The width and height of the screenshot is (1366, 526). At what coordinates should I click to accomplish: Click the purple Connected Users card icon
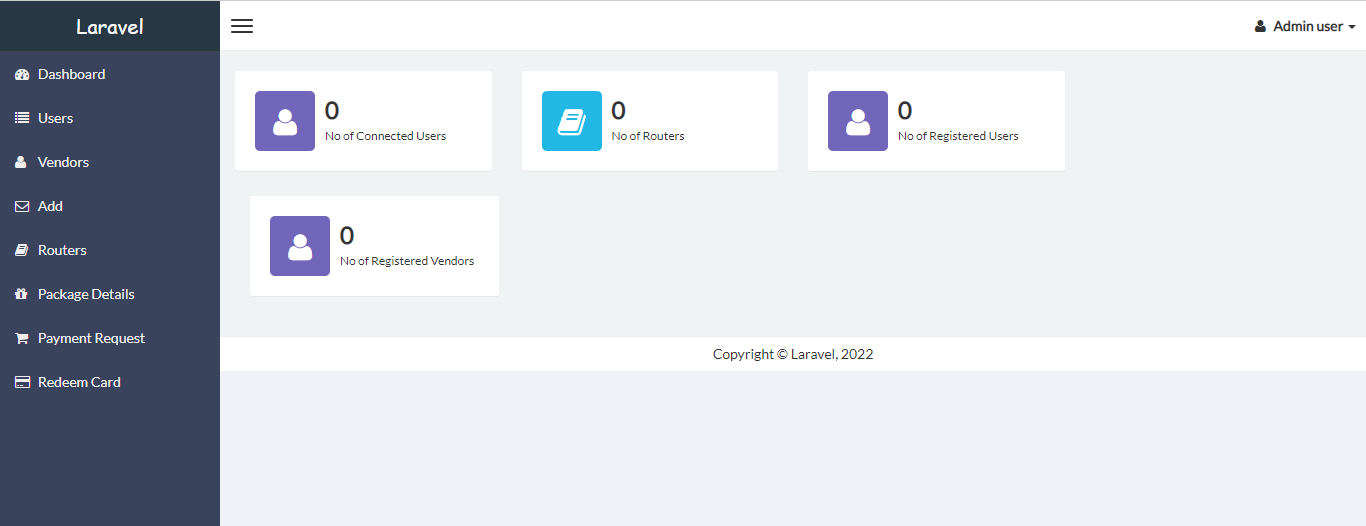point(285,121)
